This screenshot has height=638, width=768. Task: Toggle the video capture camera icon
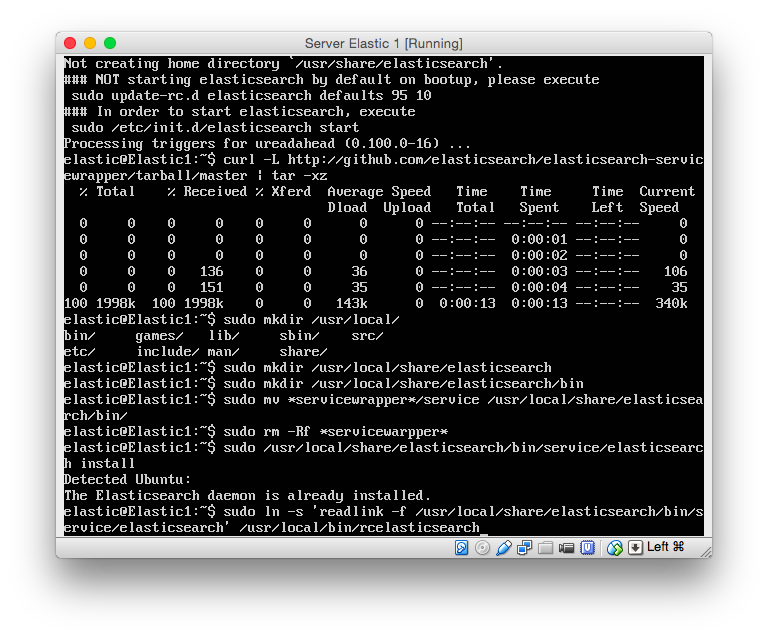(x=567, y=547)
